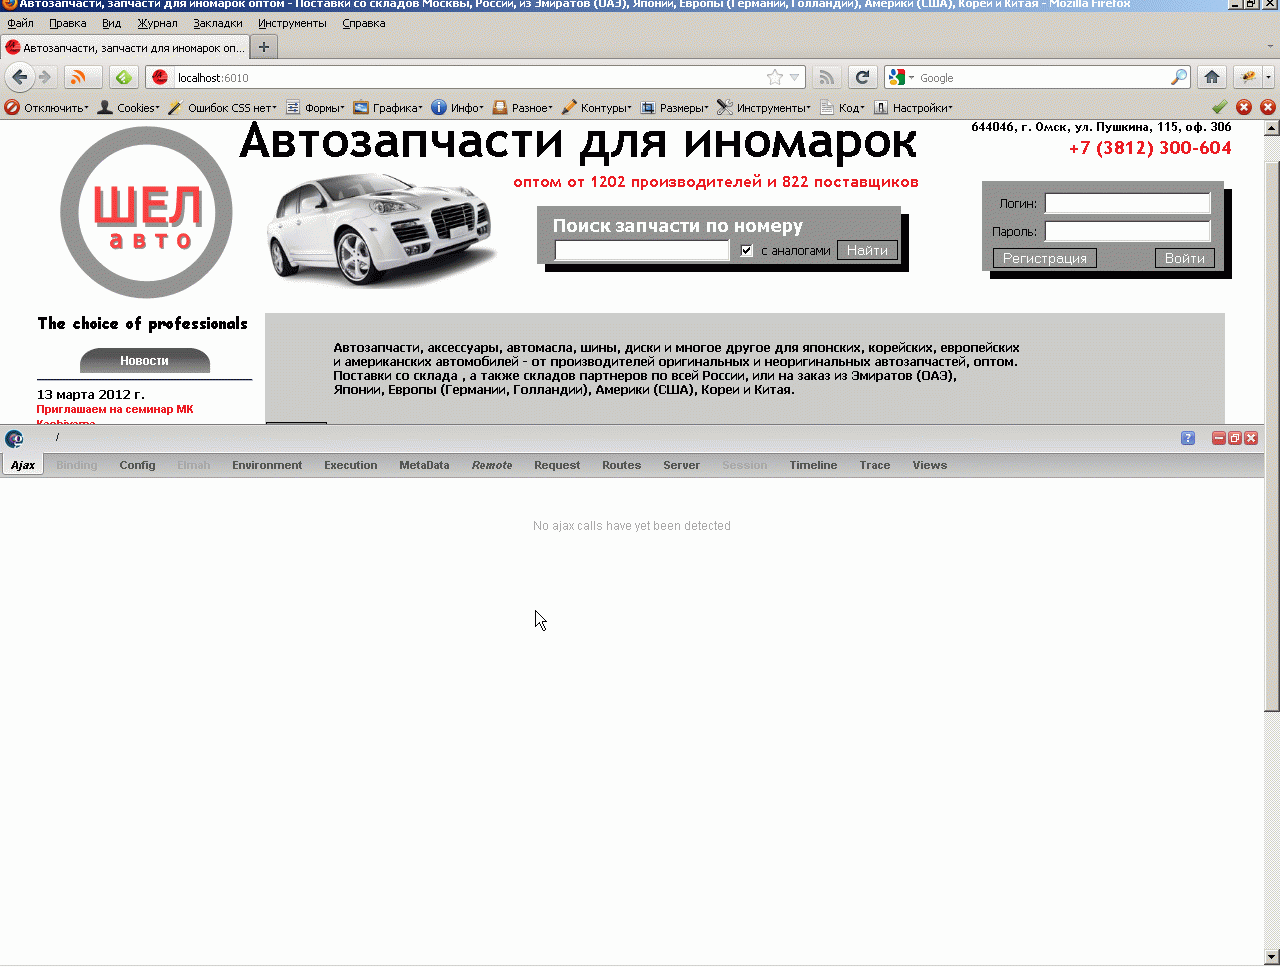Open the Формы toolbar dropdown
1280x967 pixels.
point(315,107)
